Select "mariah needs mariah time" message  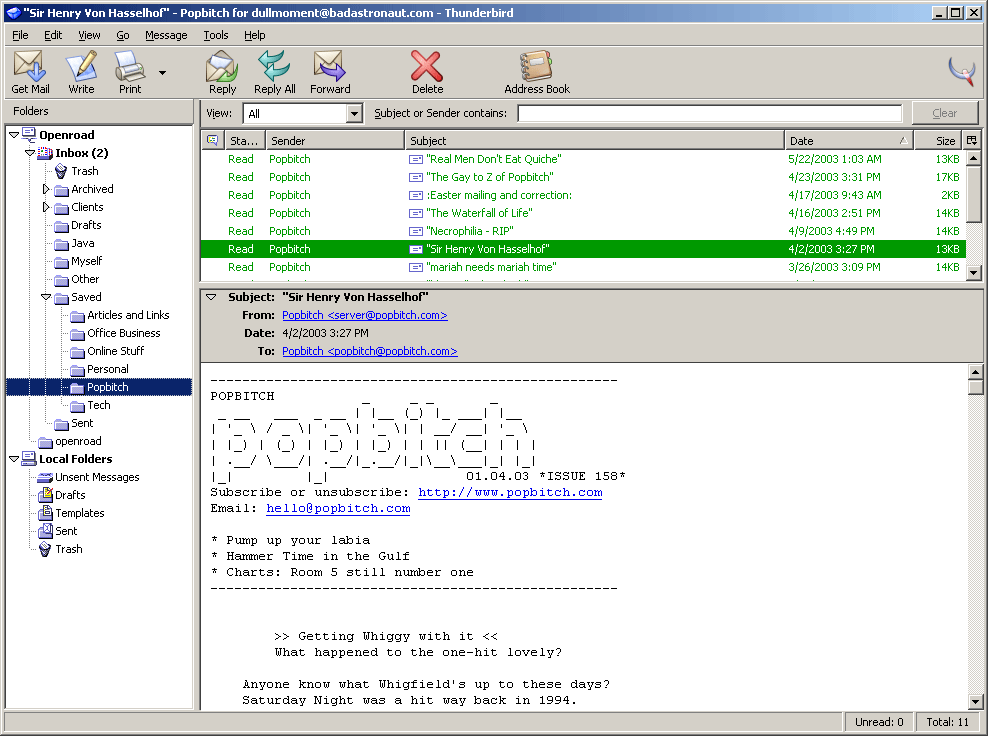point(583,267)
